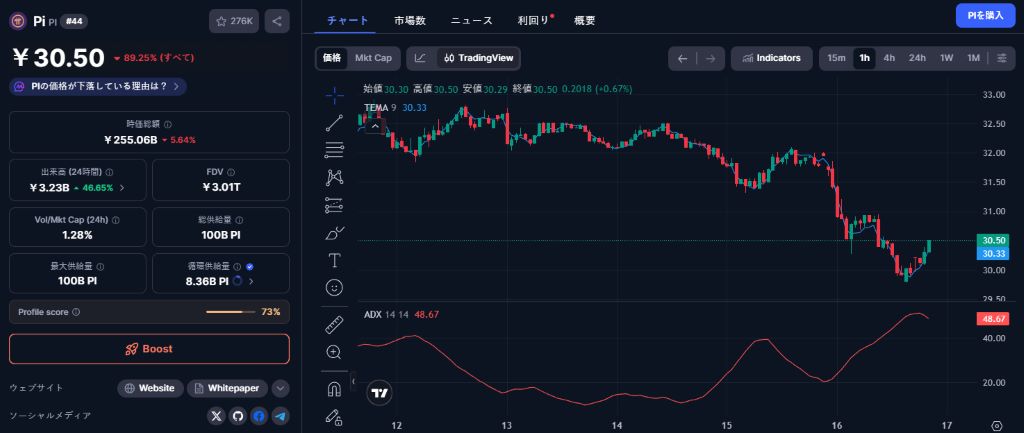Toggle lock all drawing tools icon

[x=334, y=416]
